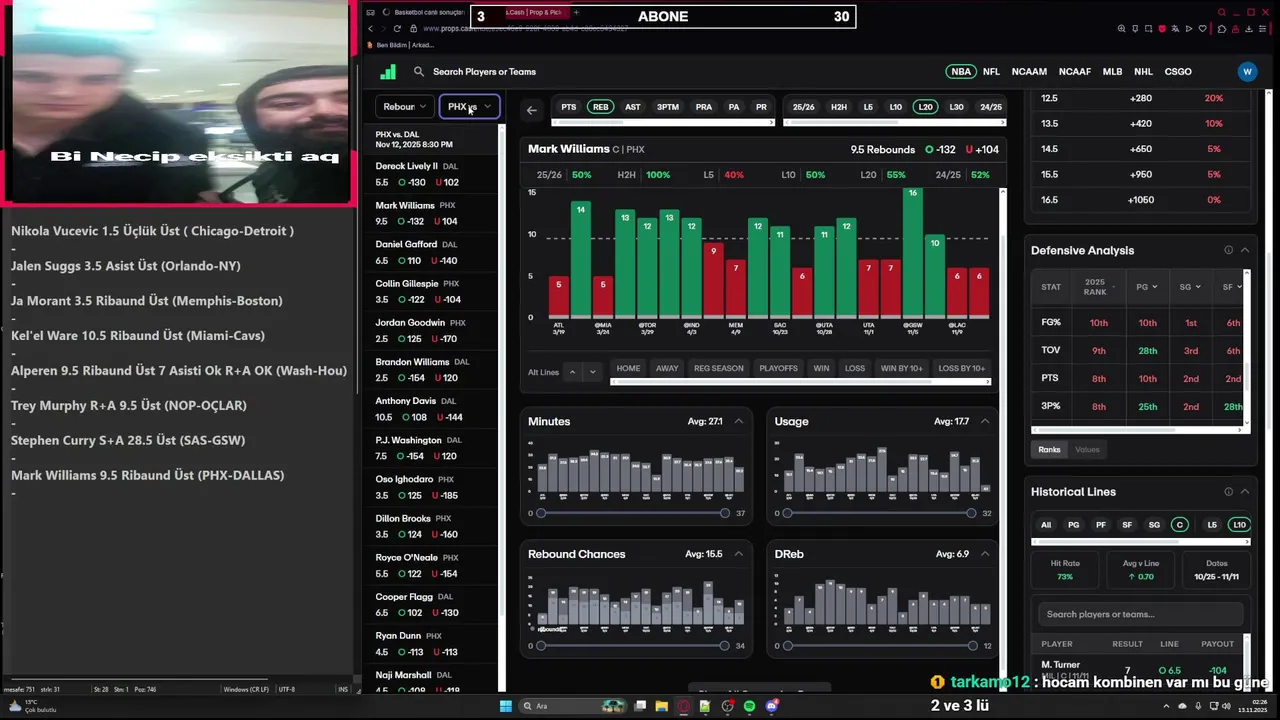Select the H2H range tab

click(x=839, y=107)
